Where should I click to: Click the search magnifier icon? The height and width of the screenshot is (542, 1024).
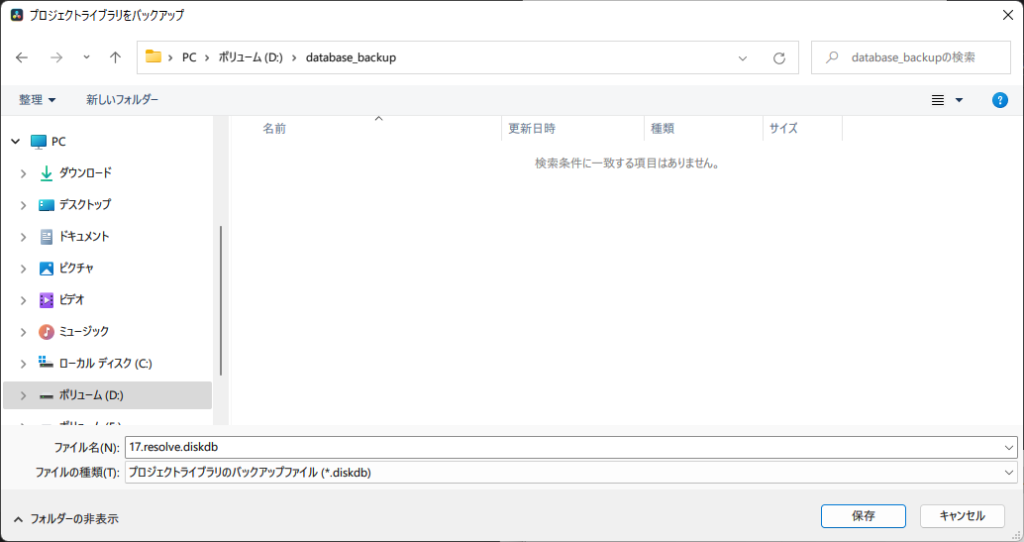click(832, 57)
